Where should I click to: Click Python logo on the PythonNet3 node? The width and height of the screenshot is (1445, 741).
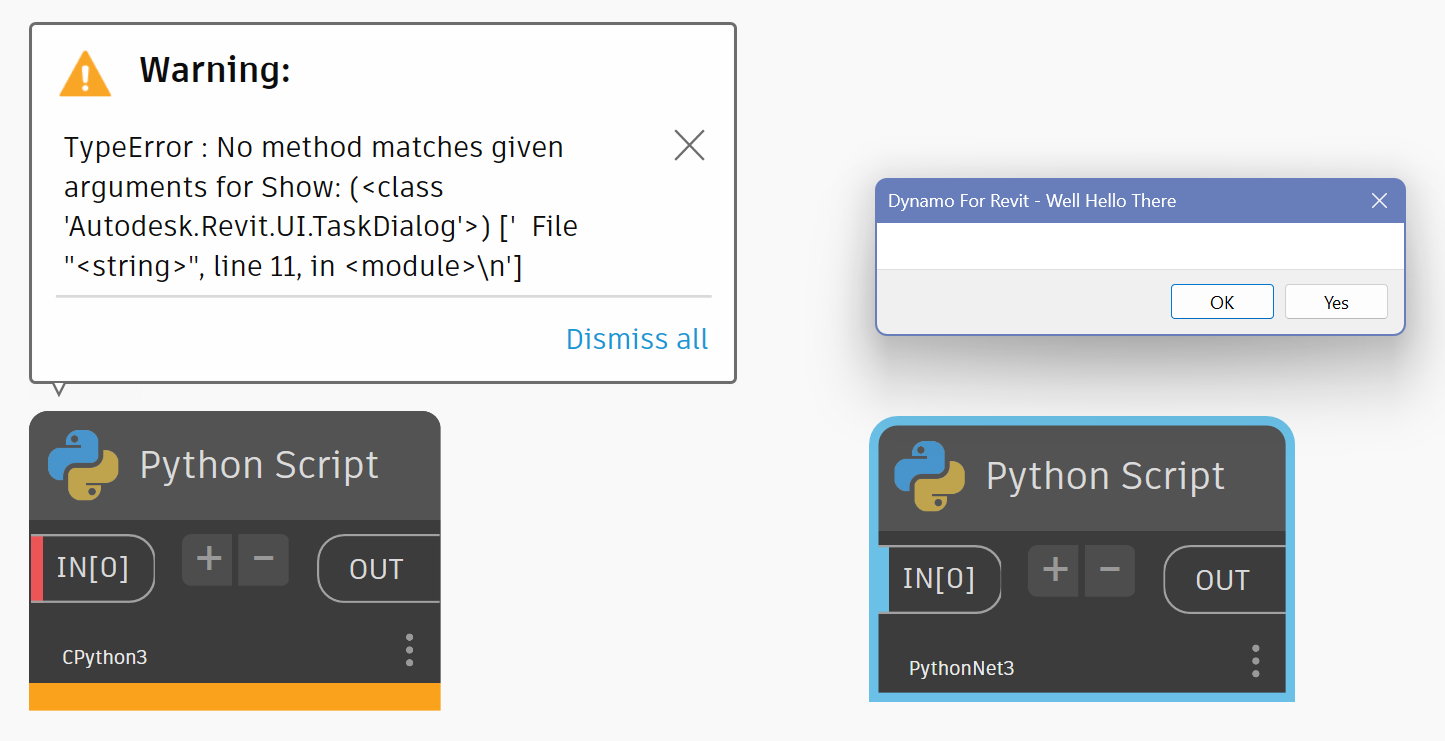click(x=929, y=476)
